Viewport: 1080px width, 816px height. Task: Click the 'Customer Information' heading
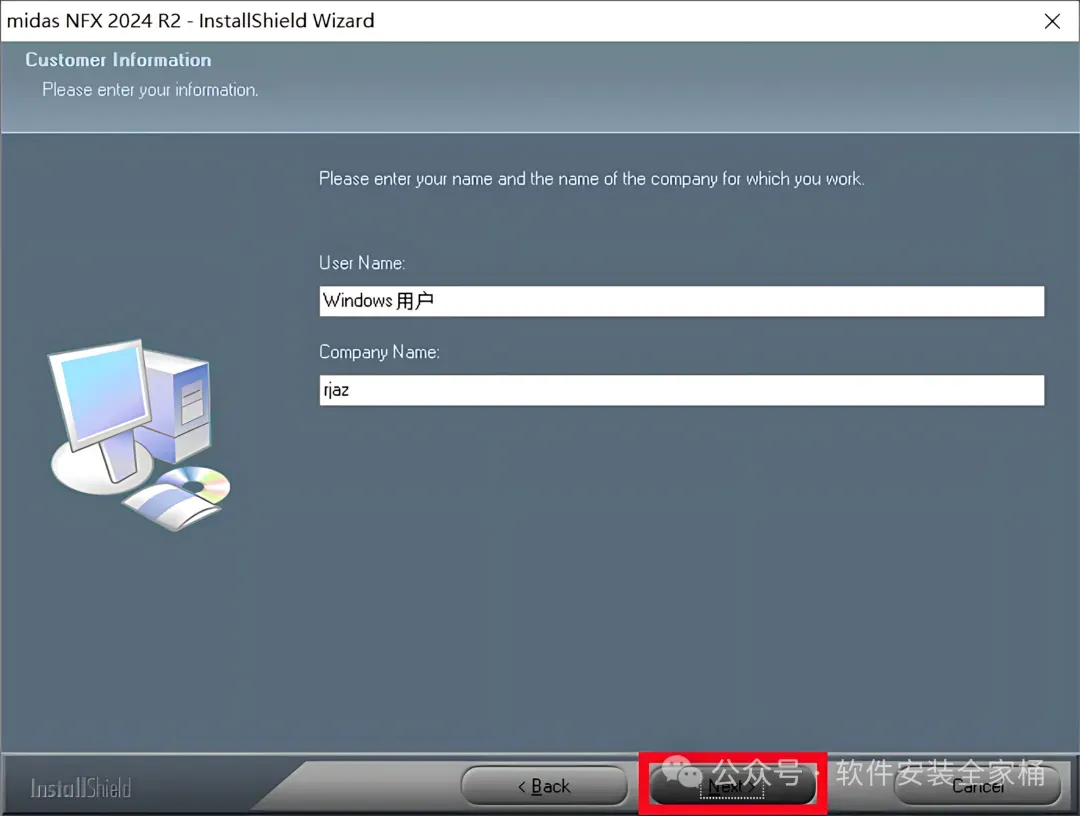(118, 60)
